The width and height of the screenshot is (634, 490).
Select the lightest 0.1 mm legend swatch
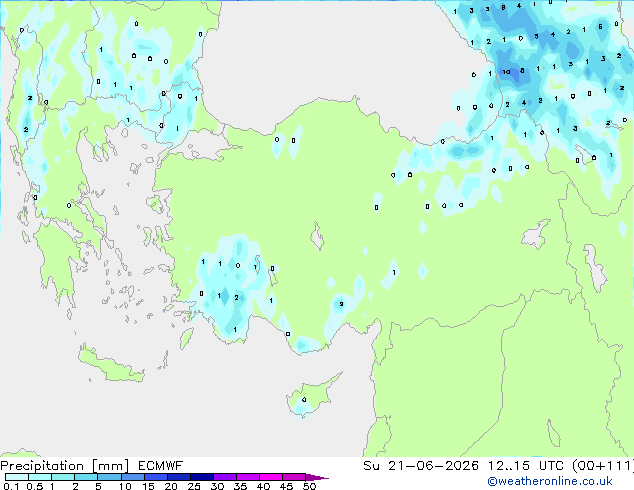pos(17,477)
